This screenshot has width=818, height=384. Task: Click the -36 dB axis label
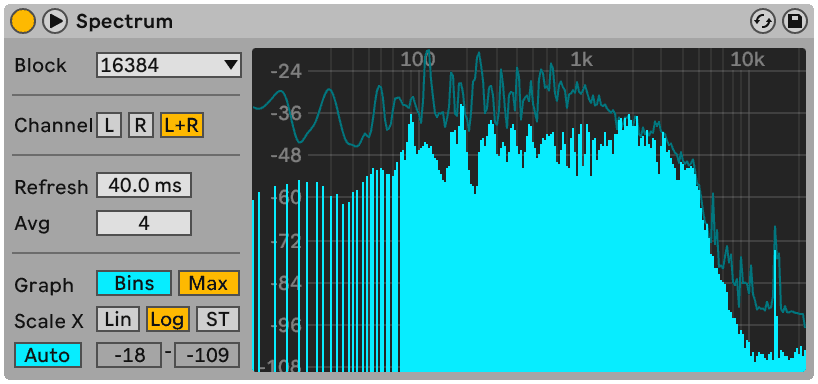[x=286, y=113]
